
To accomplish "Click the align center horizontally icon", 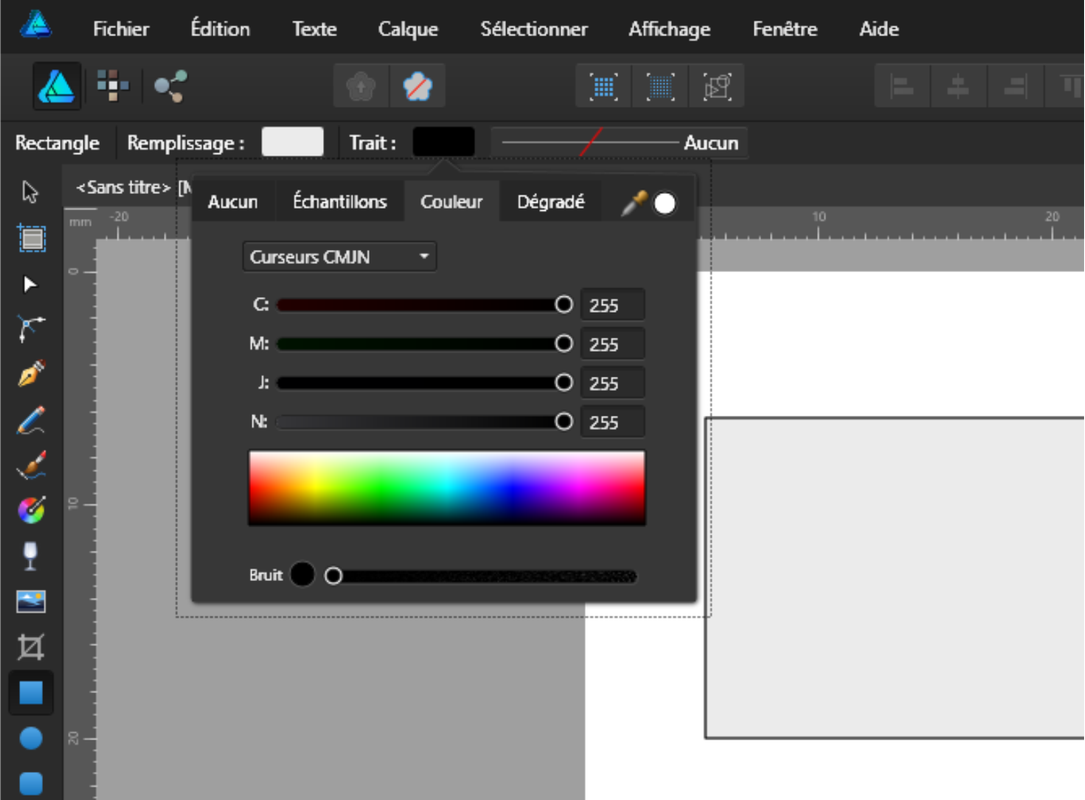I will tap(958, 87).
